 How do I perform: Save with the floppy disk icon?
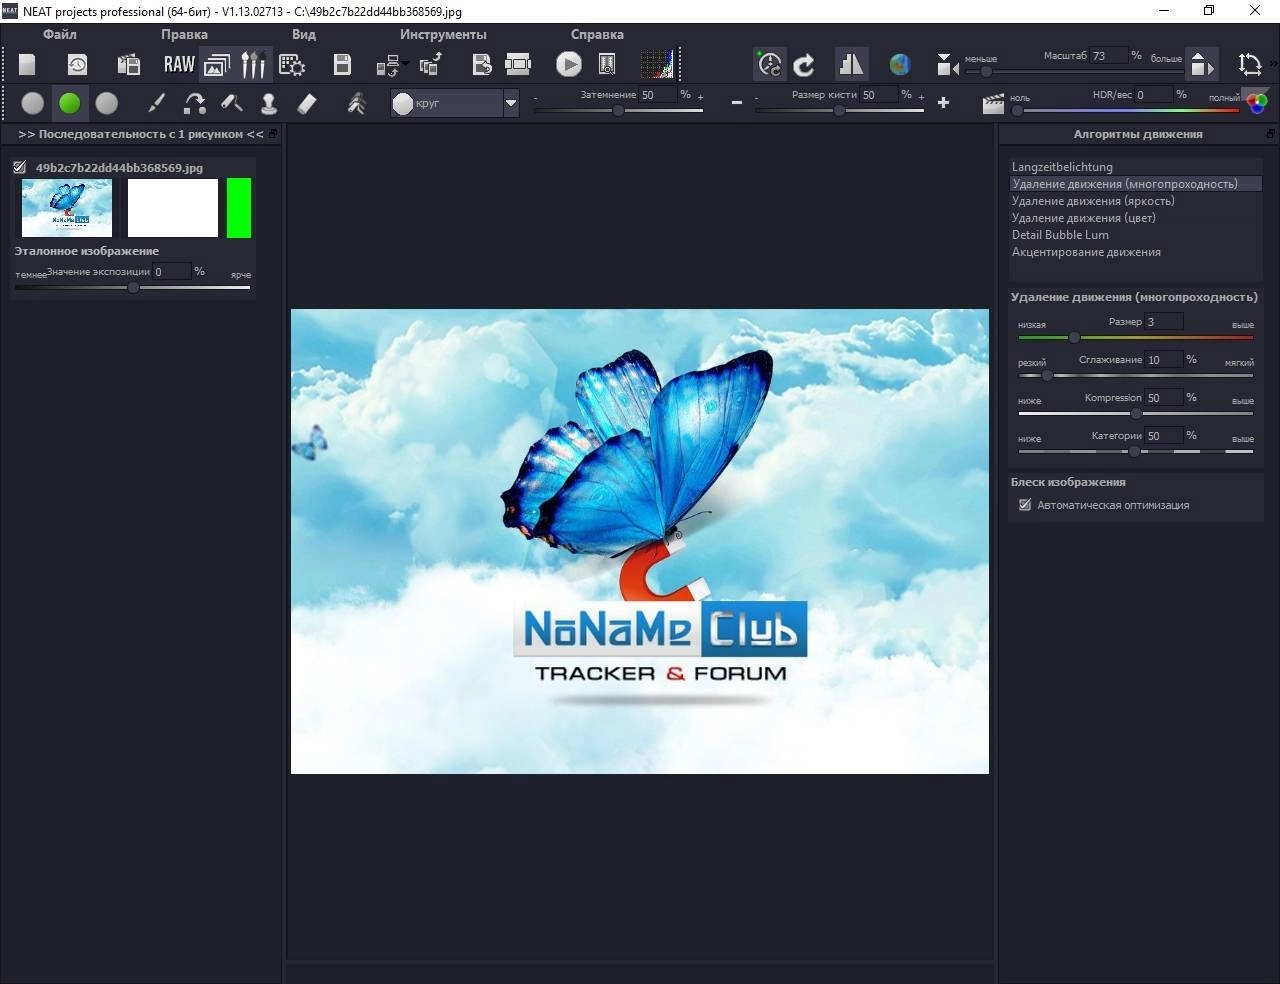[x=342, y=65]
